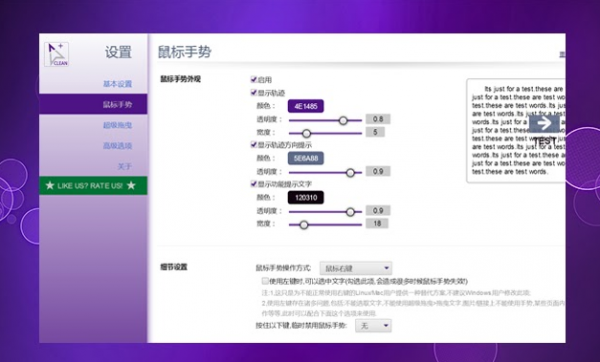Click the CLEAN cursor logo icon
600x362 pixels.
point(57,54)
